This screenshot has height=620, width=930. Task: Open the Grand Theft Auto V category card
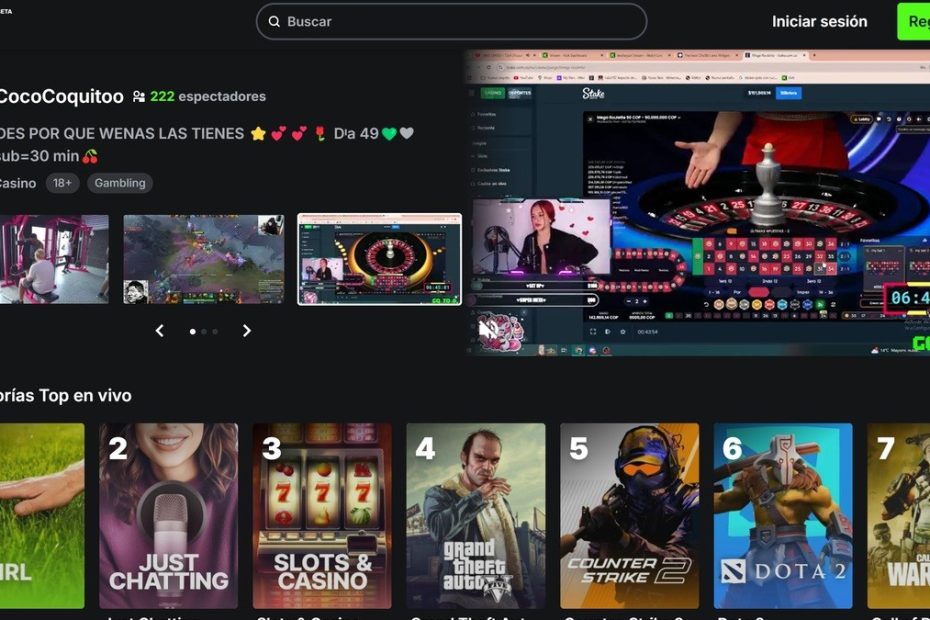(x=476, y=516)
